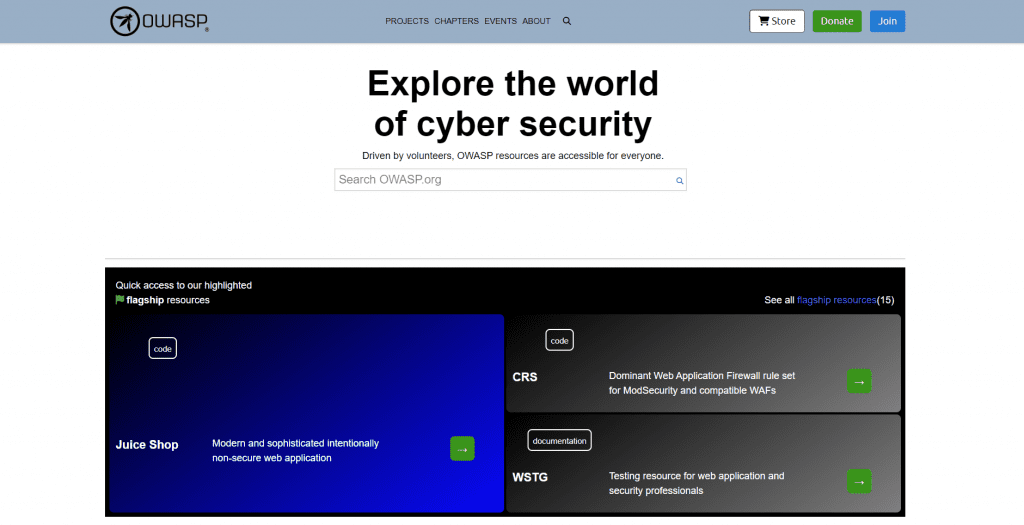Click the green Donate button
This screenshot has height=525, width=1024.
(x=837, y=21)
